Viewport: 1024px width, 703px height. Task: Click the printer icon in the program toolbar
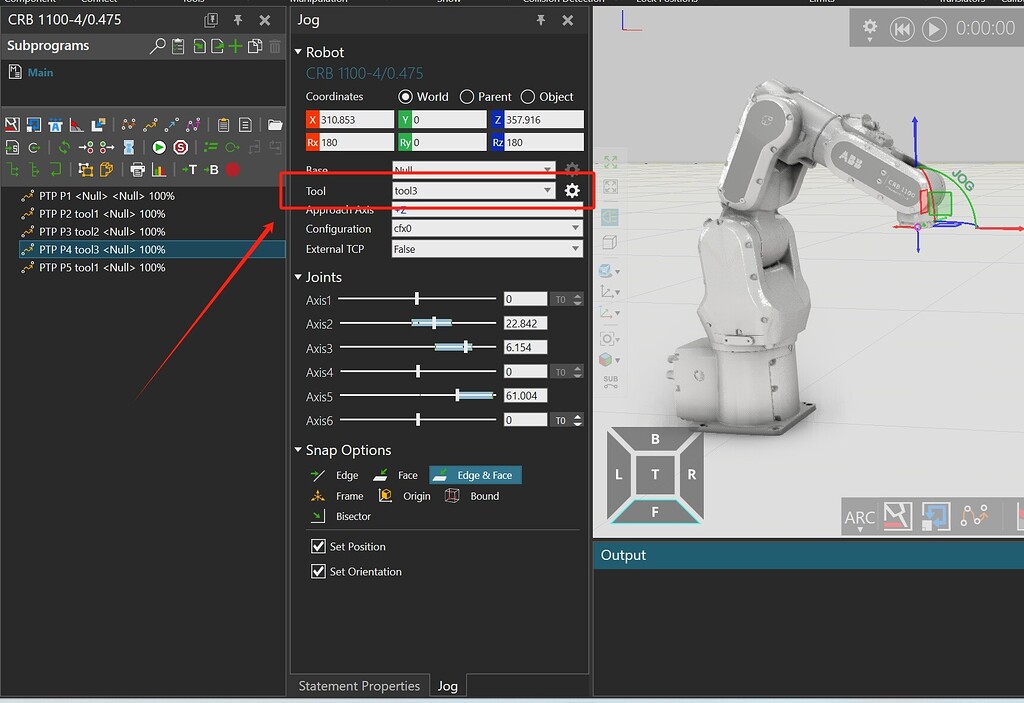[137, 169]
